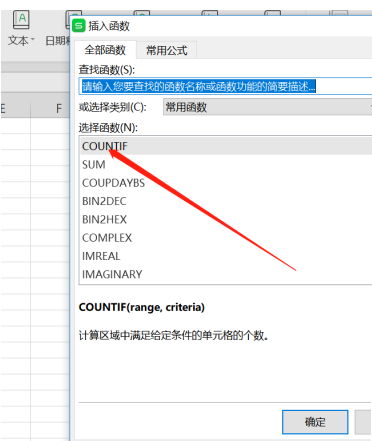This screenshot has height=441, width=372.
Task: Click the 文本 text function icon
Action: (x=21, y=20)
